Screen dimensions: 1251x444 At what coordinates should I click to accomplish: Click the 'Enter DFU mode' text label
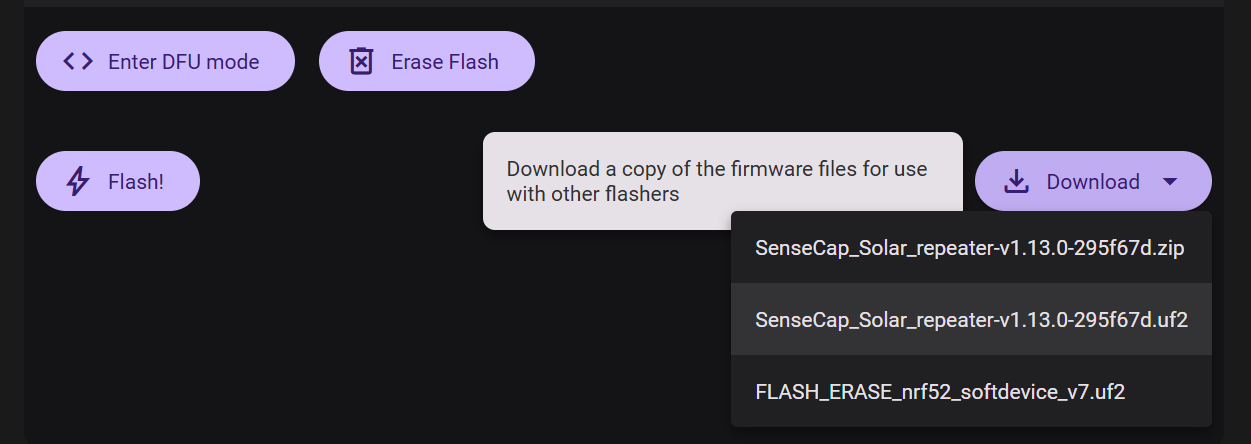pos(183,61)
